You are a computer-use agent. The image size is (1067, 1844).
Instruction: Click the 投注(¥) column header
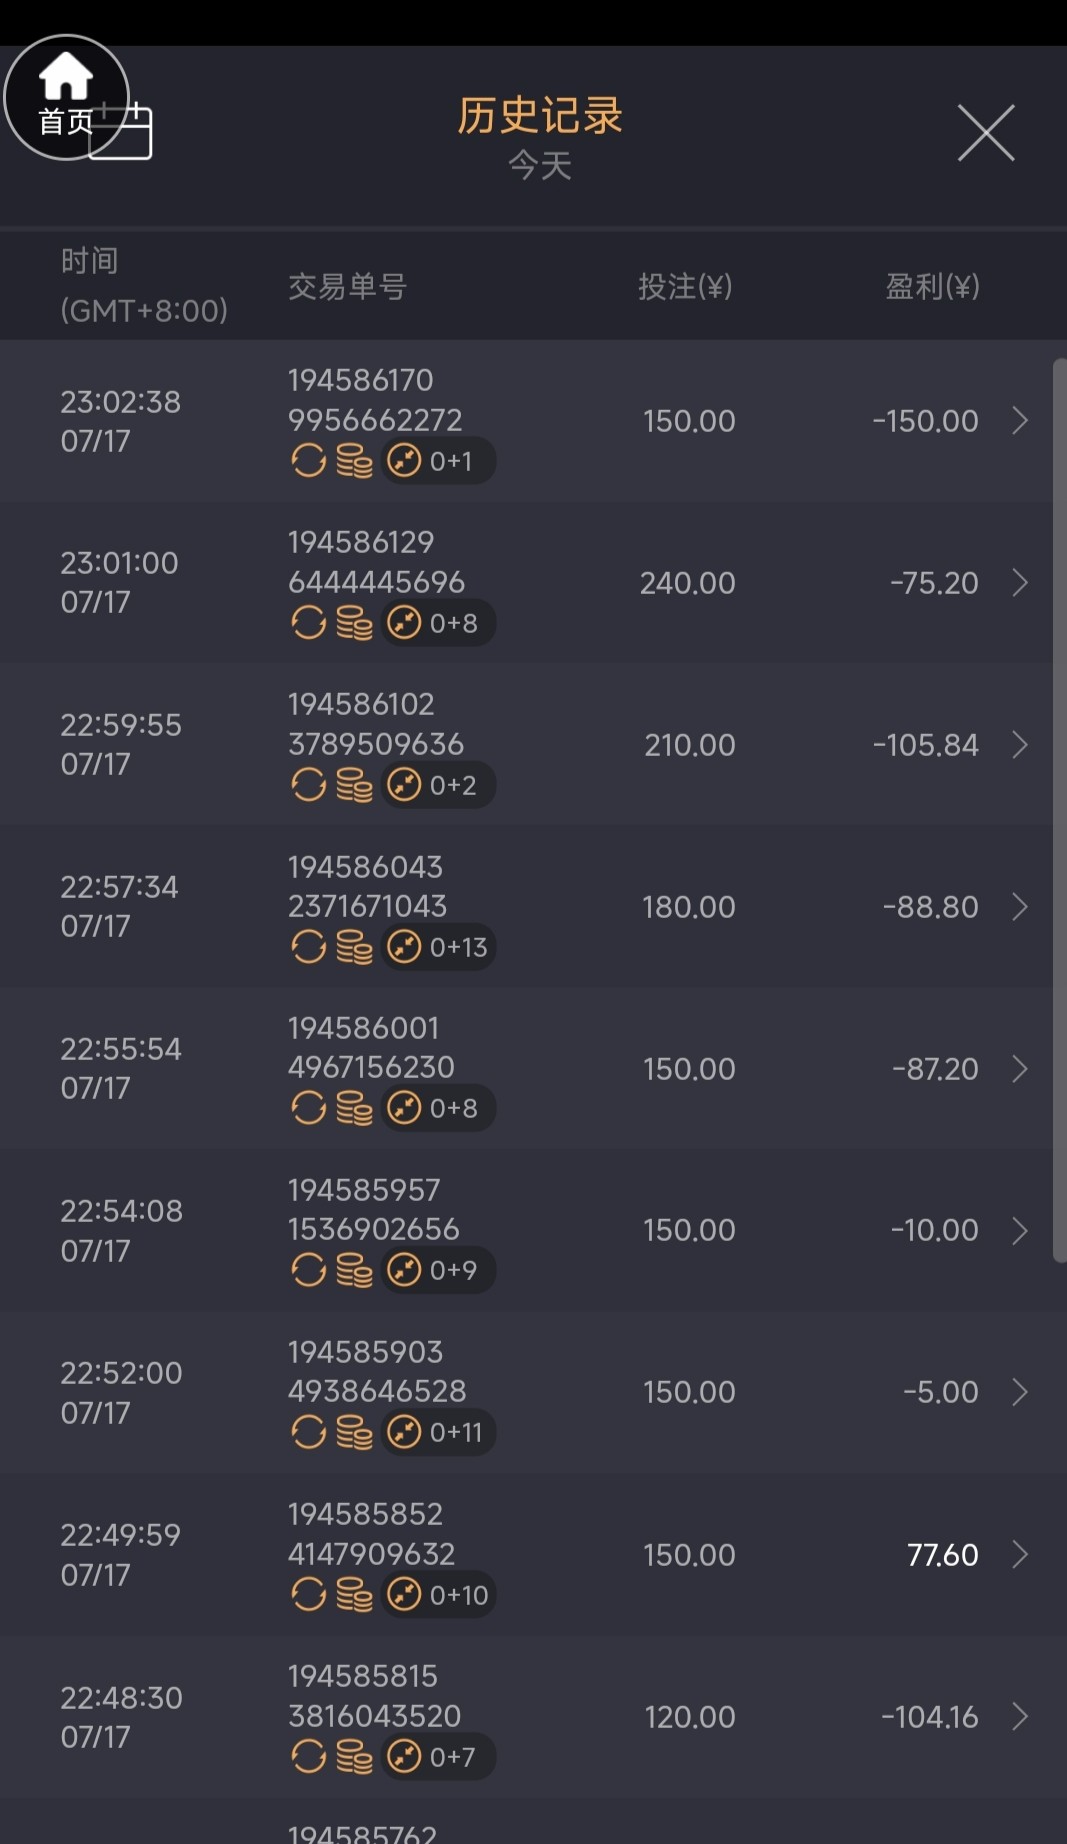click(x=685, y=287)
